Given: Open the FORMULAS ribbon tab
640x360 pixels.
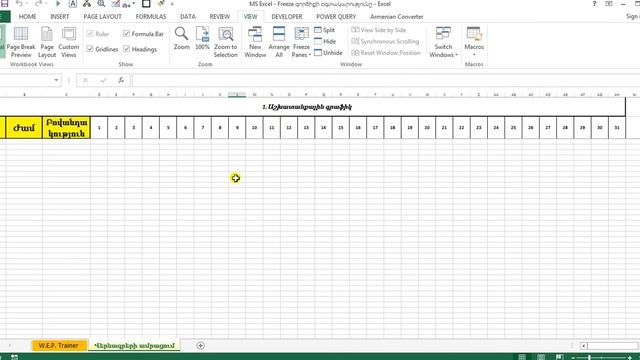Looking at the screenshot, I should pyautogui.click(x=151, y=16).
